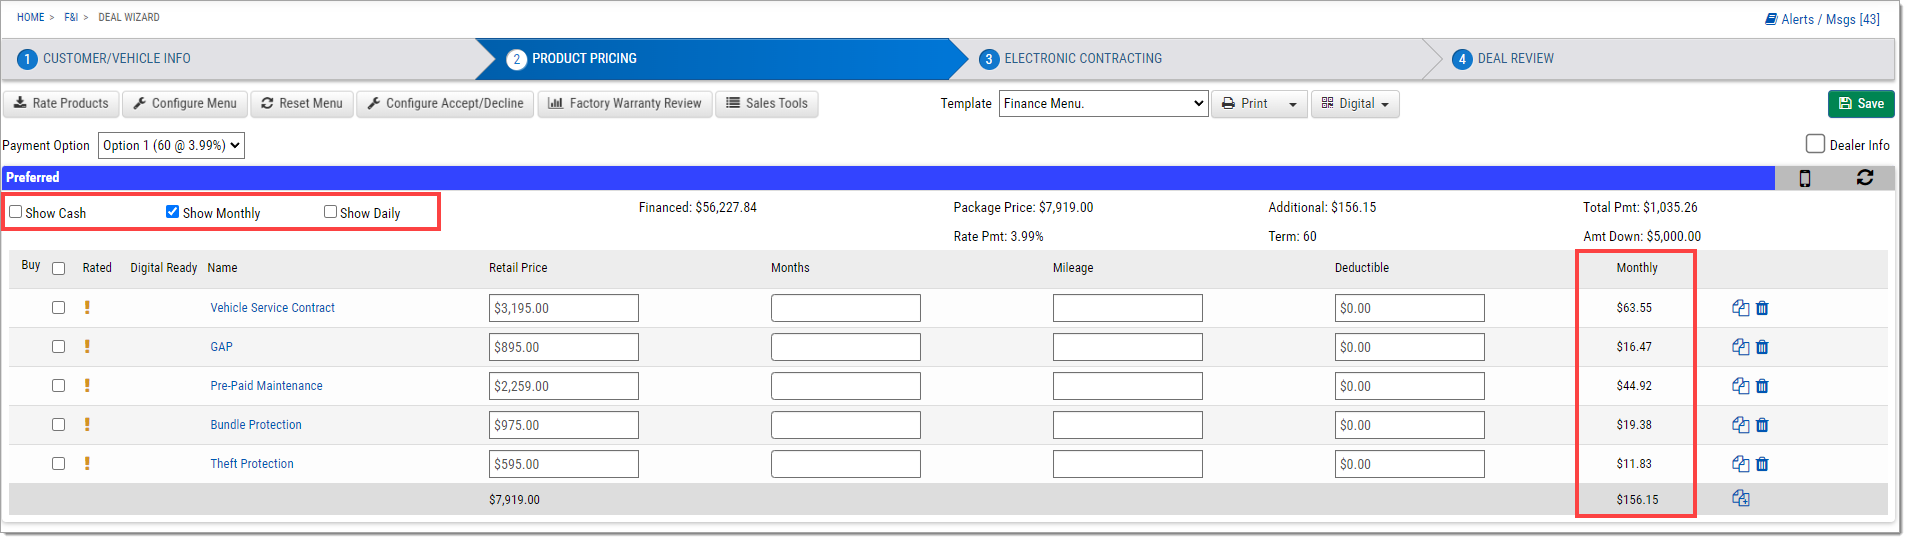This screenshot has height=540, width=1907.
Task: Uncheck the Show Monthly checkbox
Action: tap(172, 212)
